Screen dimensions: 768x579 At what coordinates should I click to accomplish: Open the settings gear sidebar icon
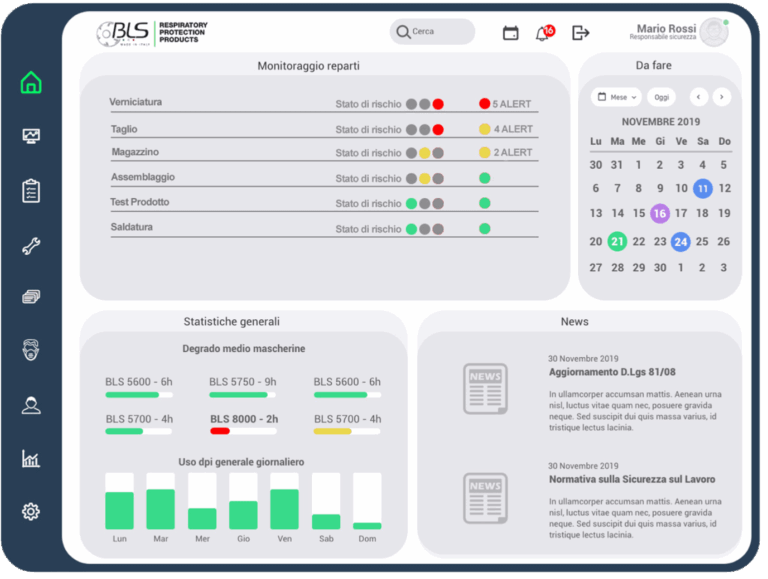coord(31,511)
